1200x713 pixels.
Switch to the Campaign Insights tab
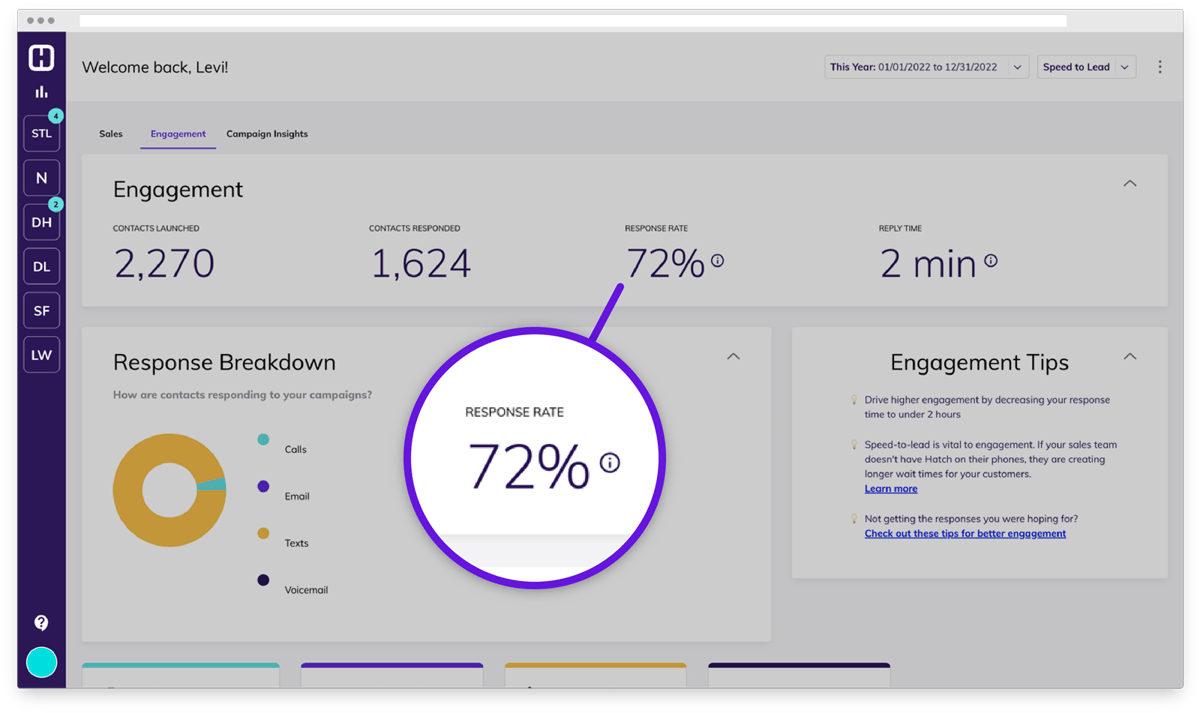[x=267, y=133]
